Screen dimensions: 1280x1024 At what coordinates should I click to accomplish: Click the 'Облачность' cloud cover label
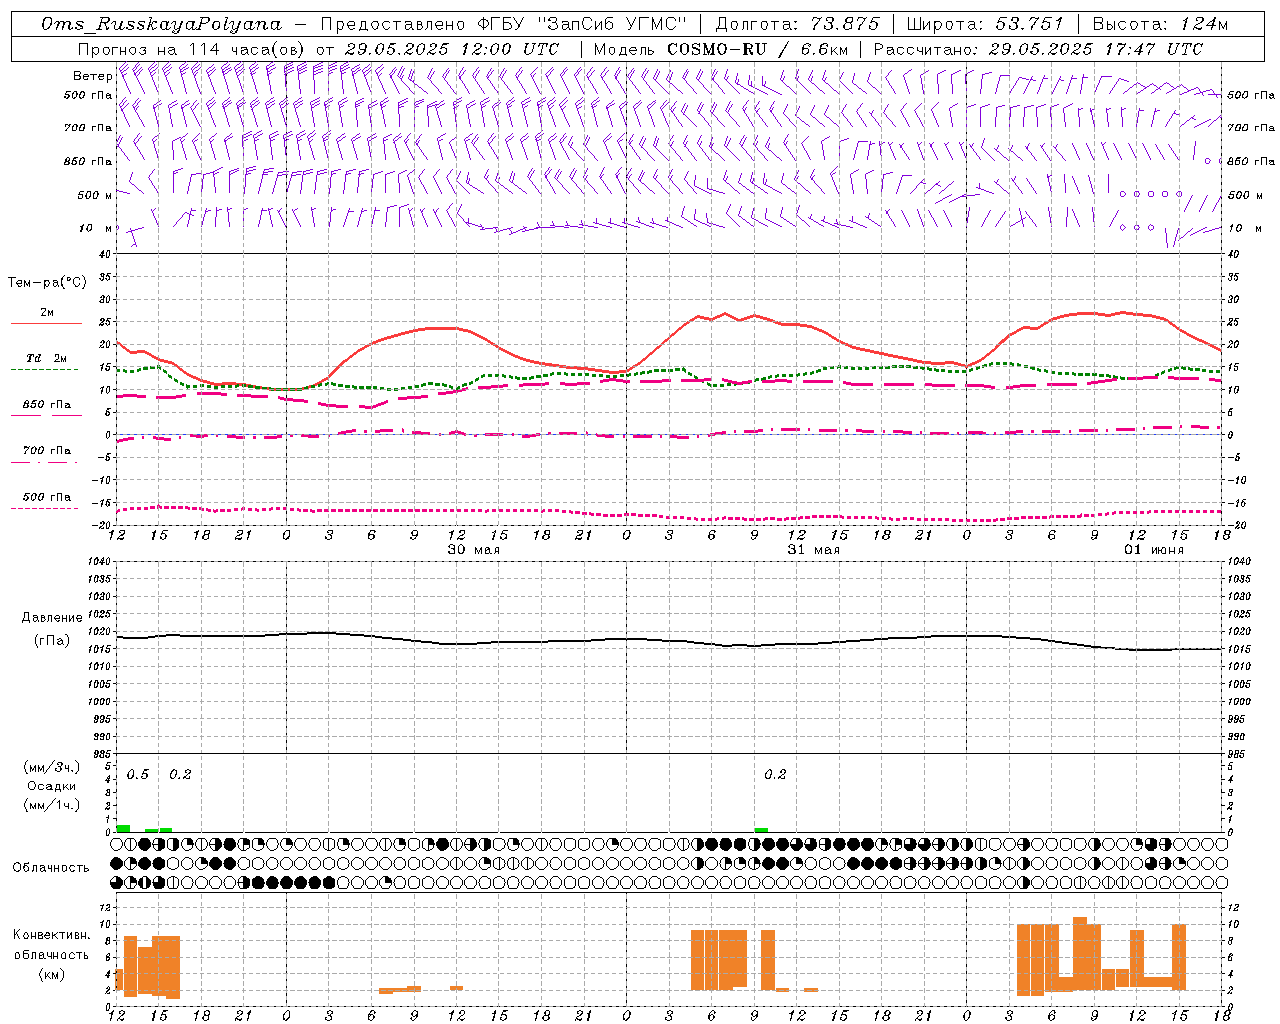(x=51, y=867)
